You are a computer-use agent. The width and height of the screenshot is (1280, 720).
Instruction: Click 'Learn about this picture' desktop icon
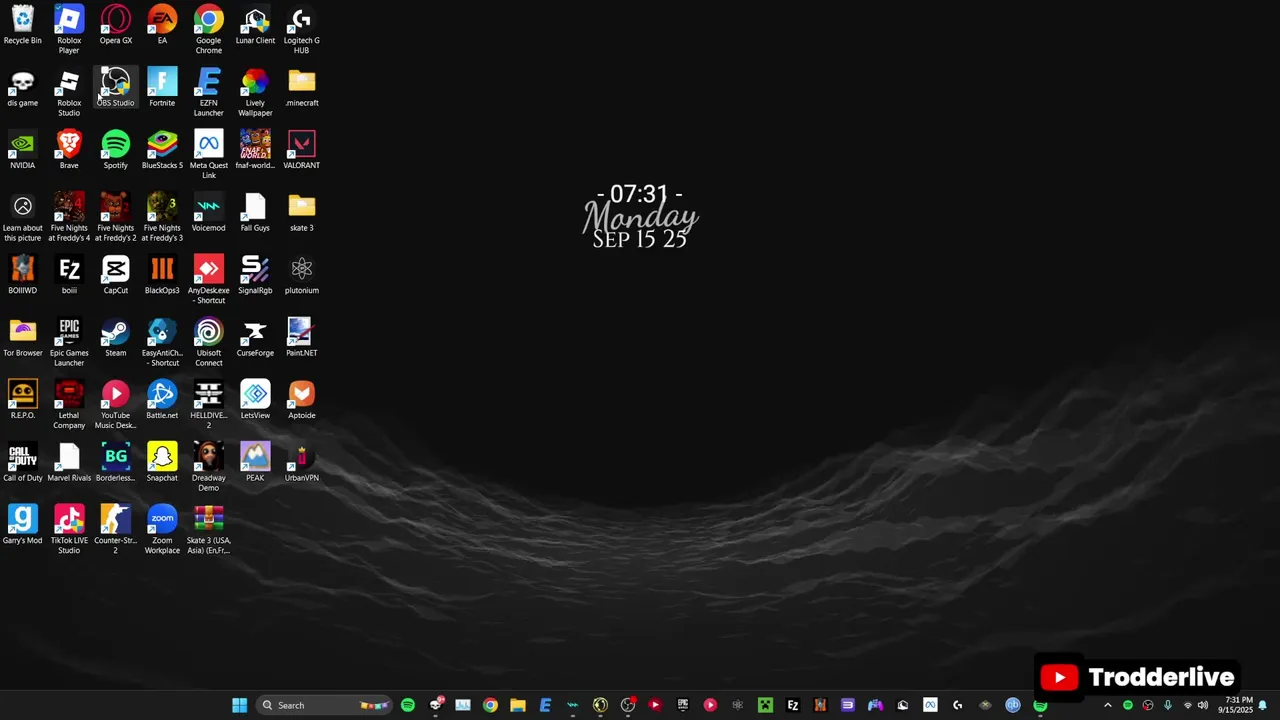coord(22,218)
